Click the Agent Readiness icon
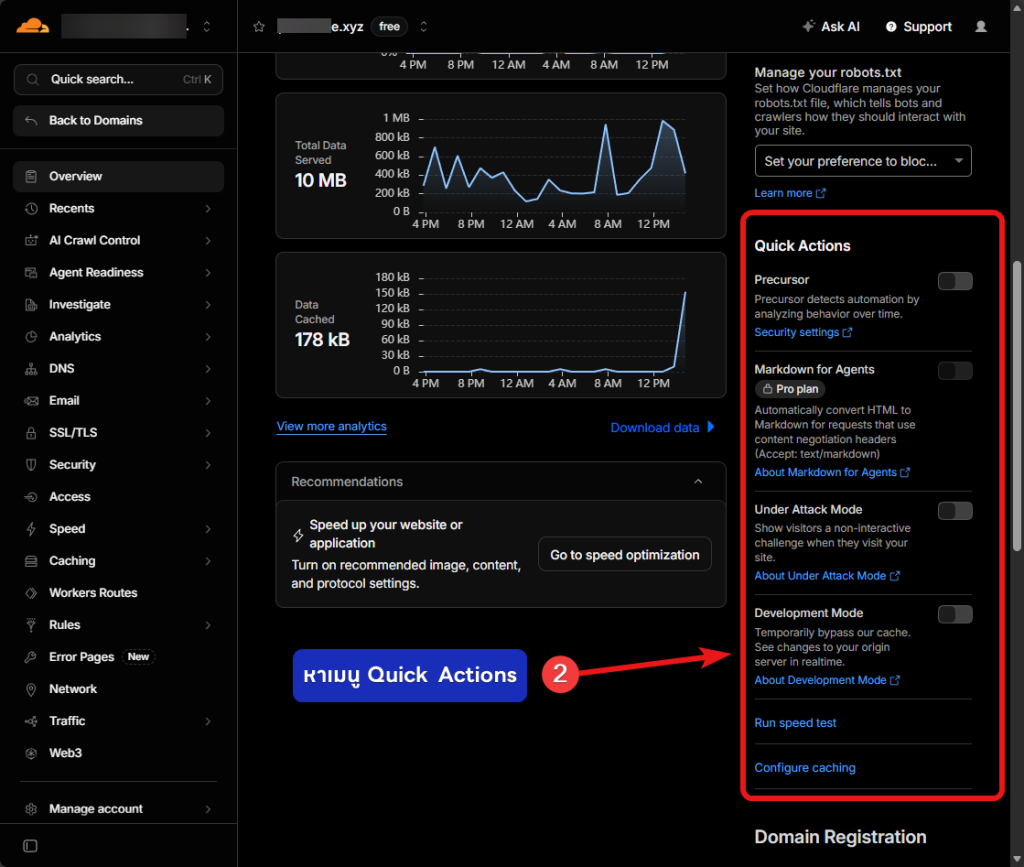 click(31, 272)
